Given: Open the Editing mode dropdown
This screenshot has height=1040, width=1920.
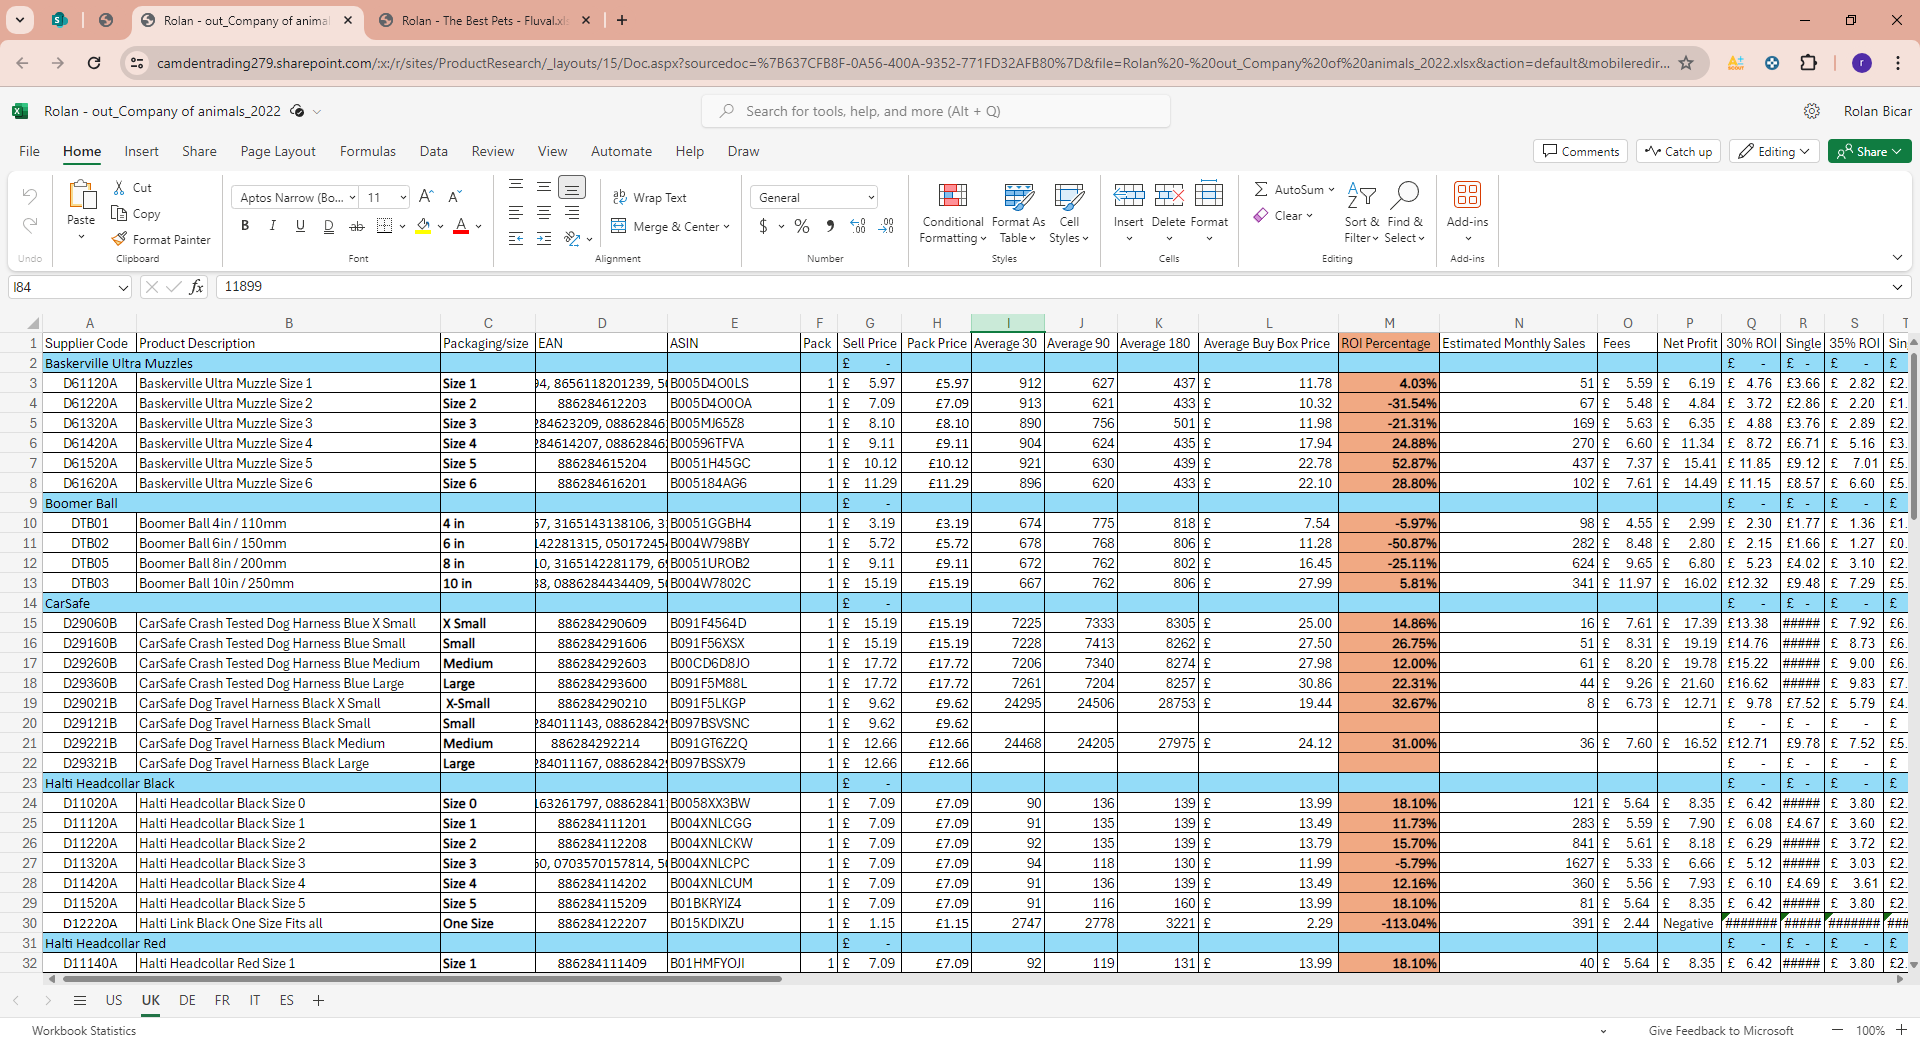Looking at the screenshot, I should click(1774, 151).
